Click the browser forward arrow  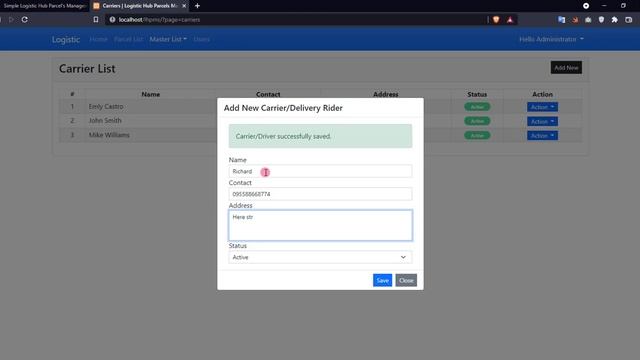click(11, 20)
